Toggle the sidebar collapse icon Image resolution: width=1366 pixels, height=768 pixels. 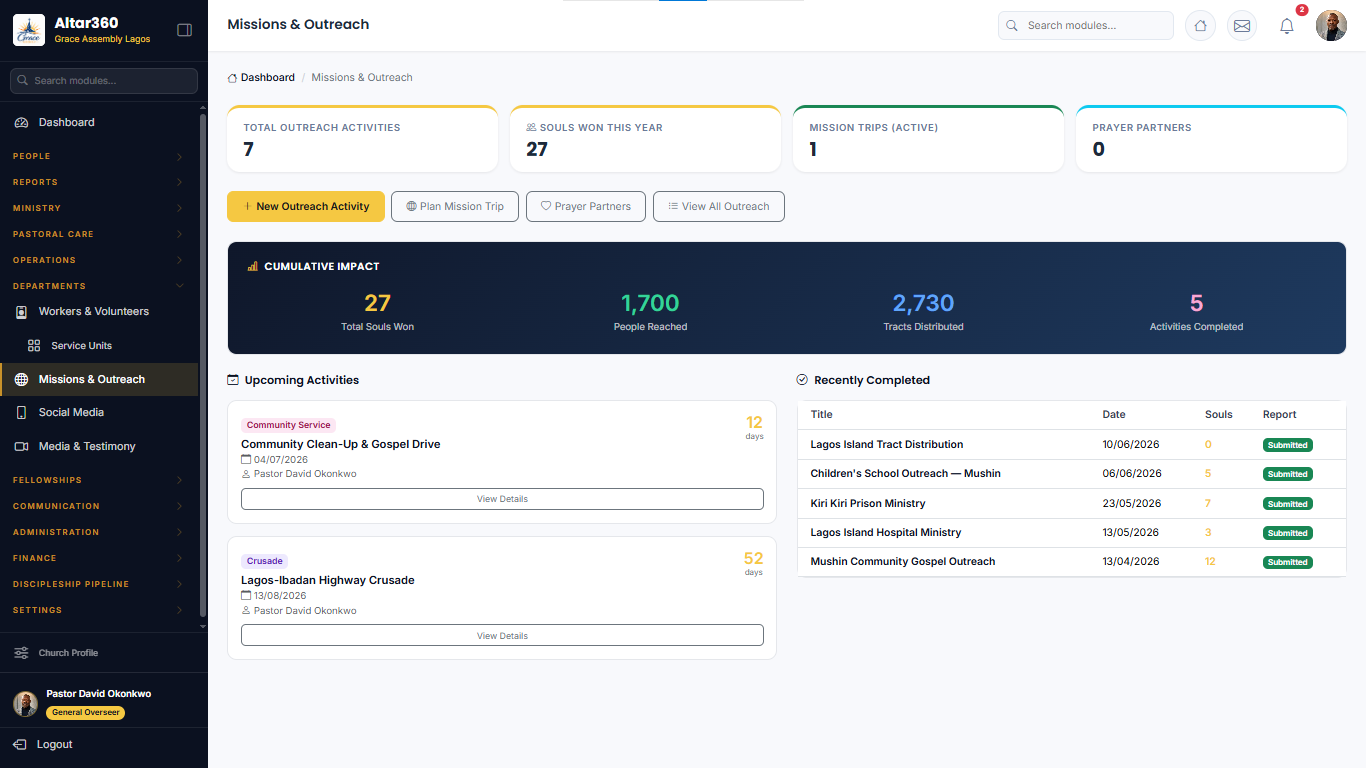pos(184,30)
